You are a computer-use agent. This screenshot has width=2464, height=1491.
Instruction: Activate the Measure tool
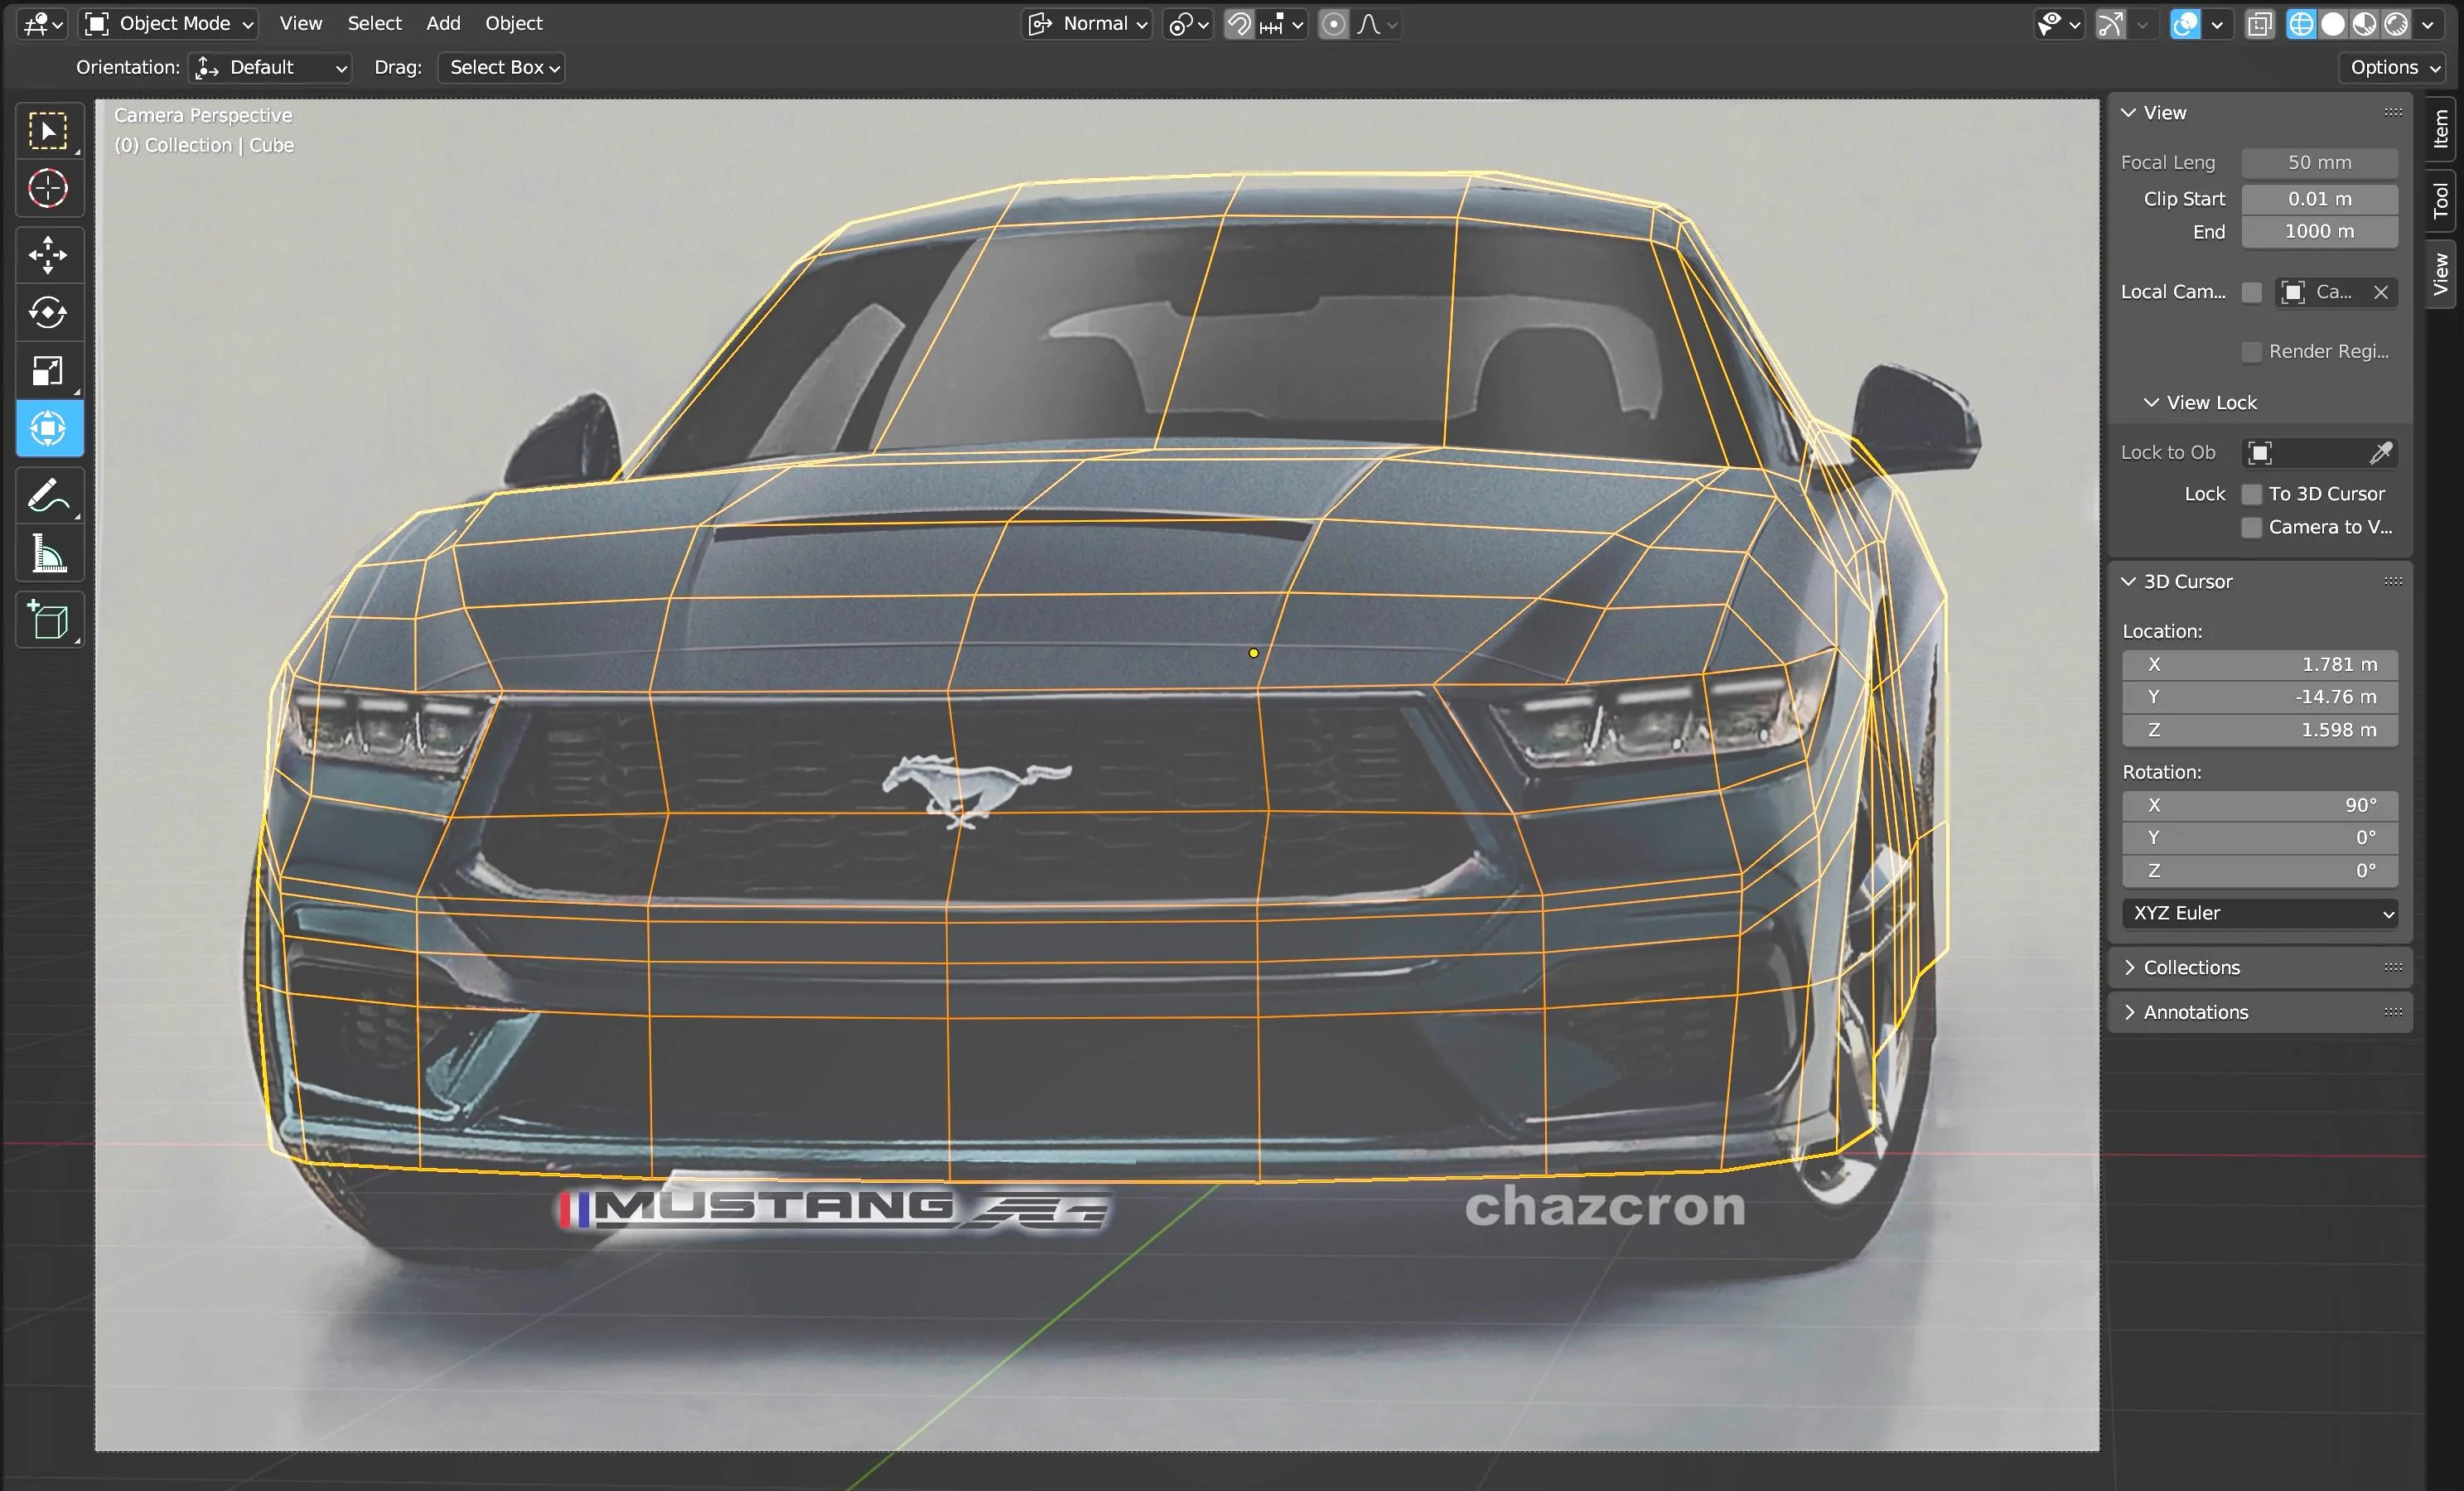(49, 553)
